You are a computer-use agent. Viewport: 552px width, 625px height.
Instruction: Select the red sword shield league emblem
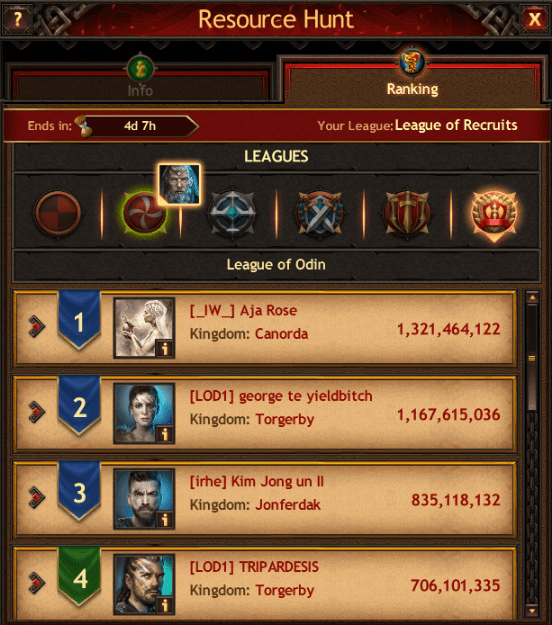(407, 214)
